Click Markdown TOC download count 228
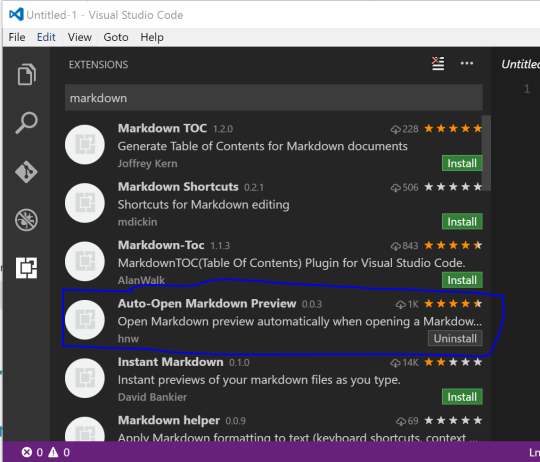Image resolution: width=540 pixels, height=462 pixels. [404, 129]
